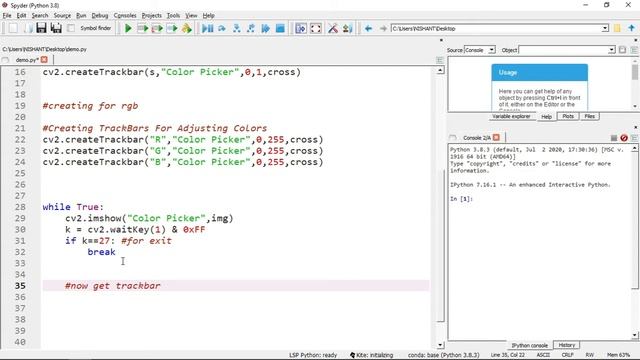
Task: Open the Source Console dropdown
Action: (x=480, y=50)
